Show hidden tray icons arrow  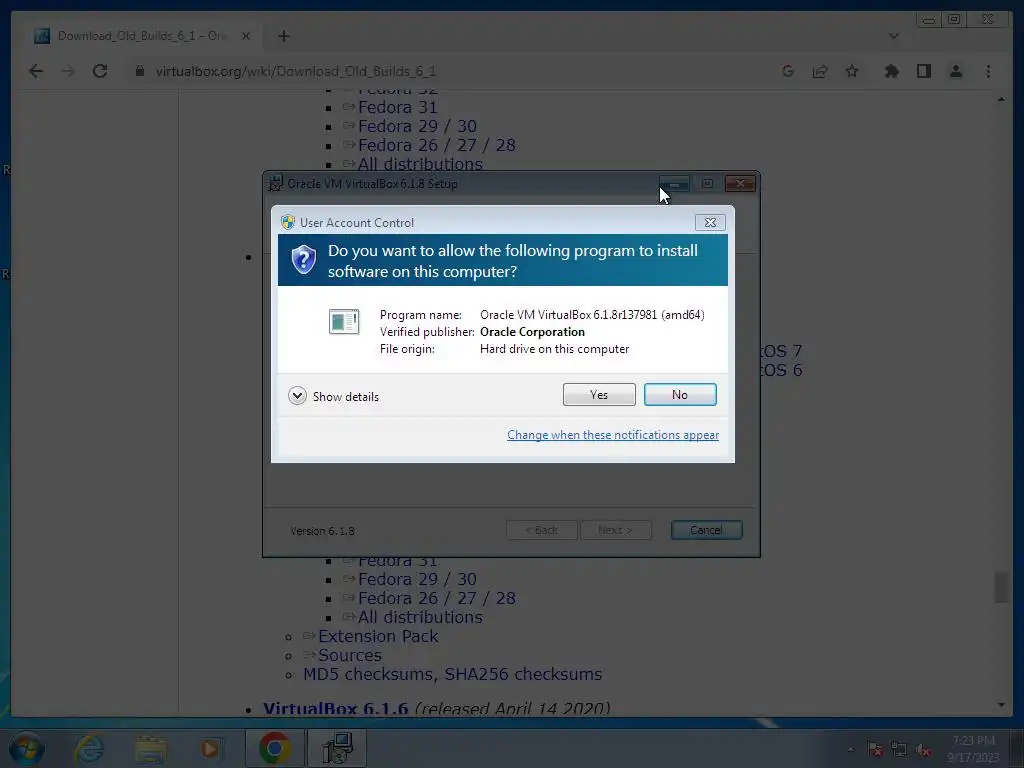[x=850, y=749]
